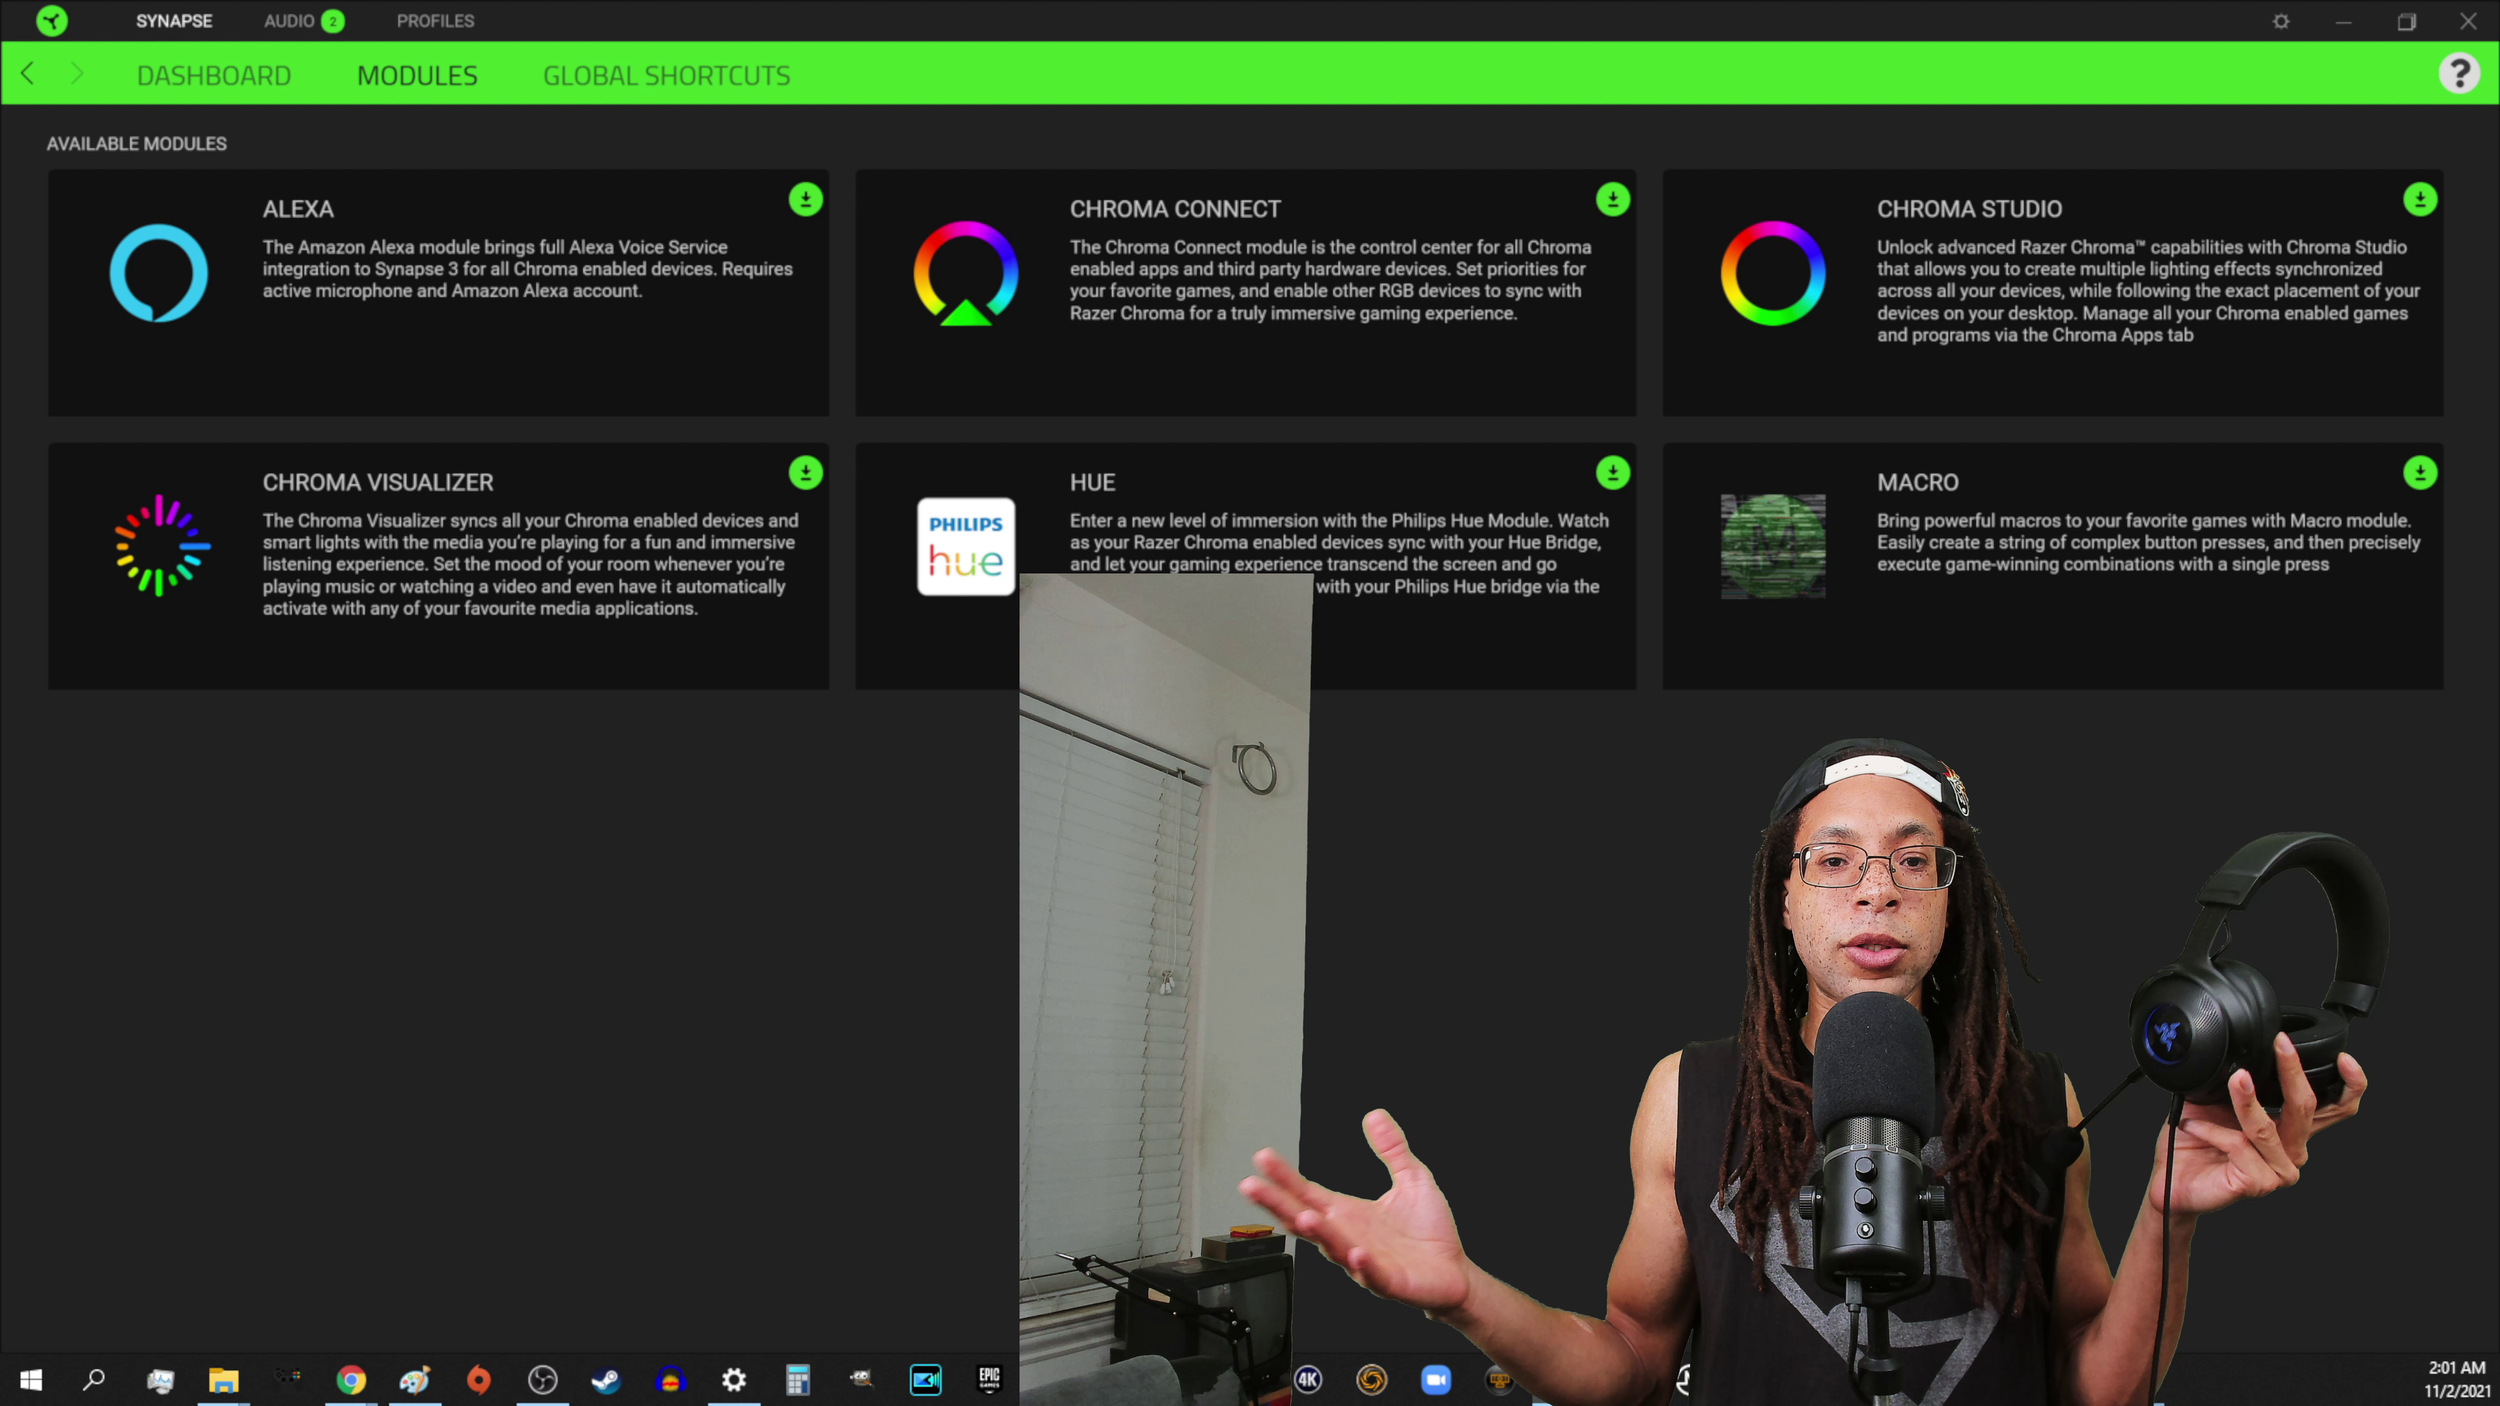Viewport: 2500px width, 1406px height.
Task: Click the Macro module image
Action: pyautogui.click(x=1772, y=546)
